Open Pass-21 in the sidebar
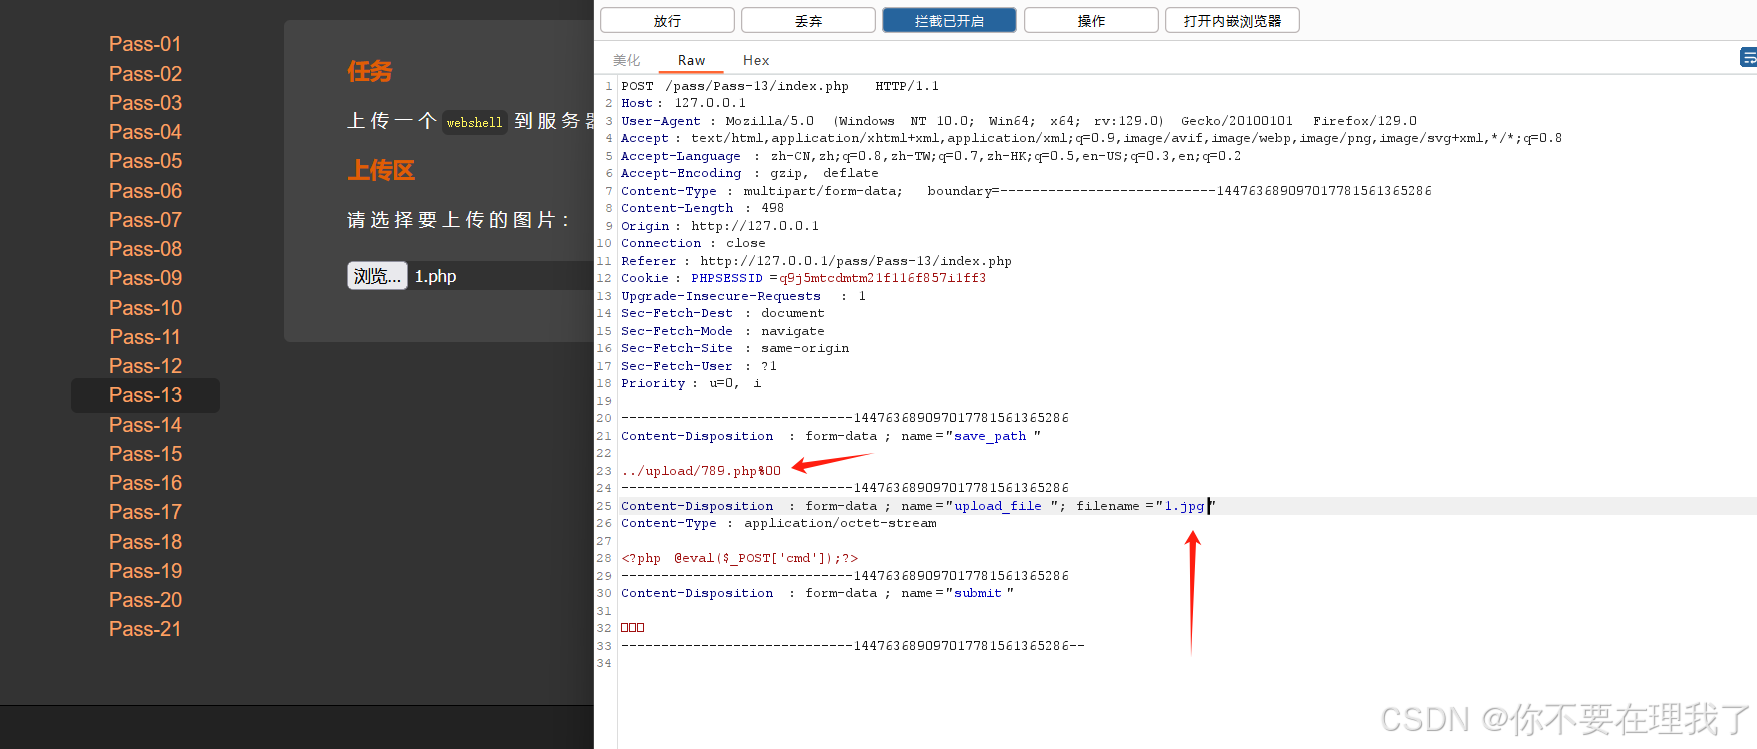The height and width of the screenshot is (749, 1757). (x=145, y=629)
